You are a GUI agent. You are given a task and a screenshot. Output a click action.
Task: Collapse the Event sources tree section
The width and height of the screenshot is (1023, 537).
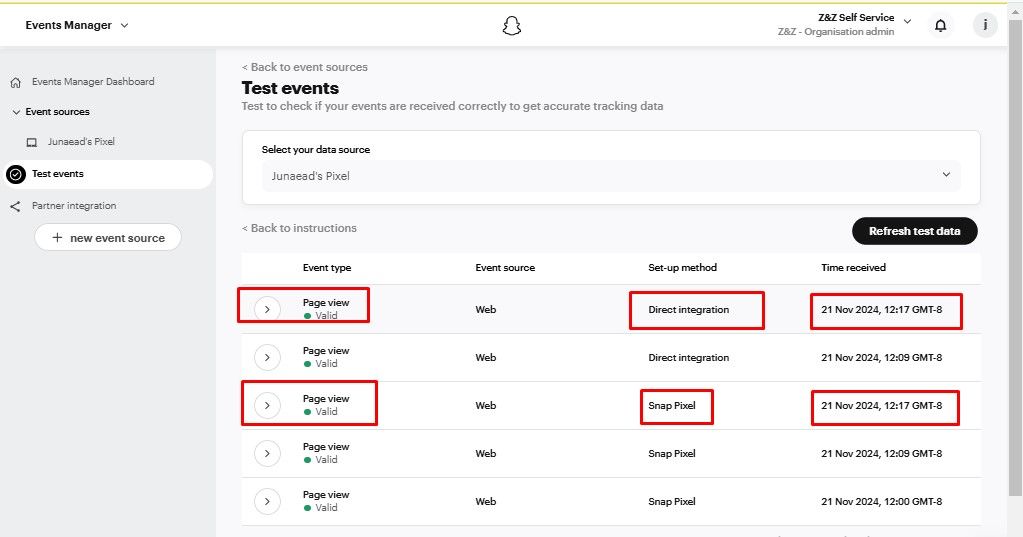(x=16, y=112)
